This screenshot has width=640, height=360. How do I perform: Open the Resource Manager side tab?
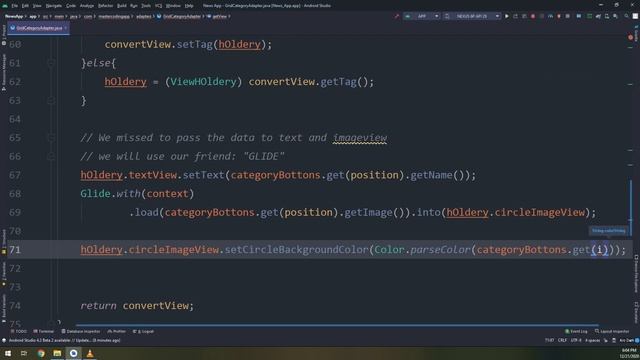tap(4, 72)
